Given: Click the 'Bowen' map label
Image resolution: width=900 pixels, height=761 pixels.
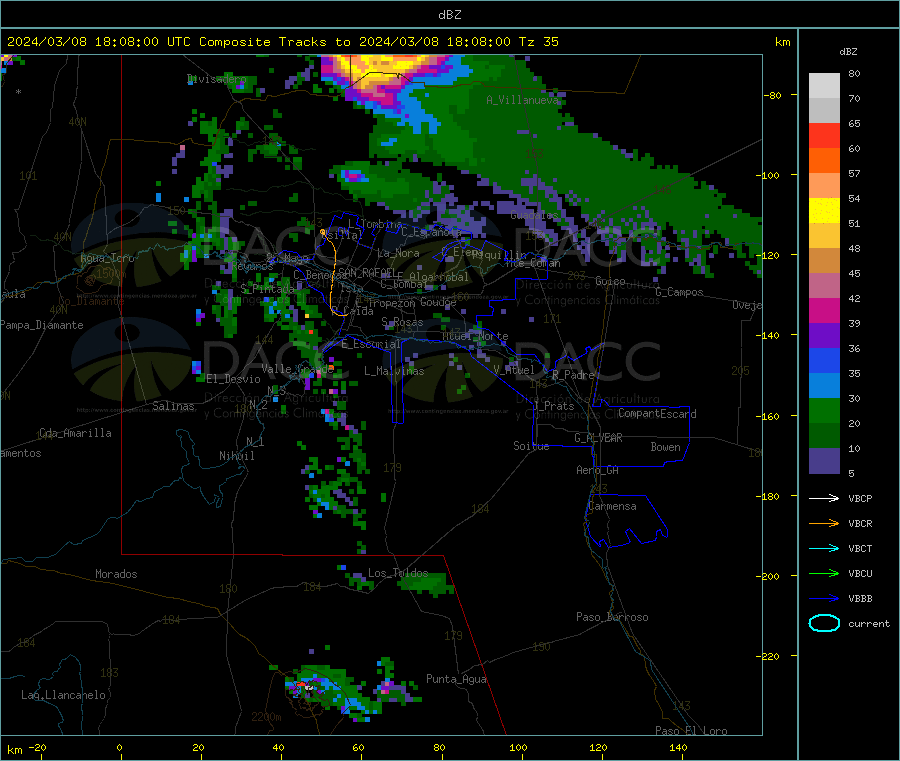Looking at the screenshot, I should point(665,447).
